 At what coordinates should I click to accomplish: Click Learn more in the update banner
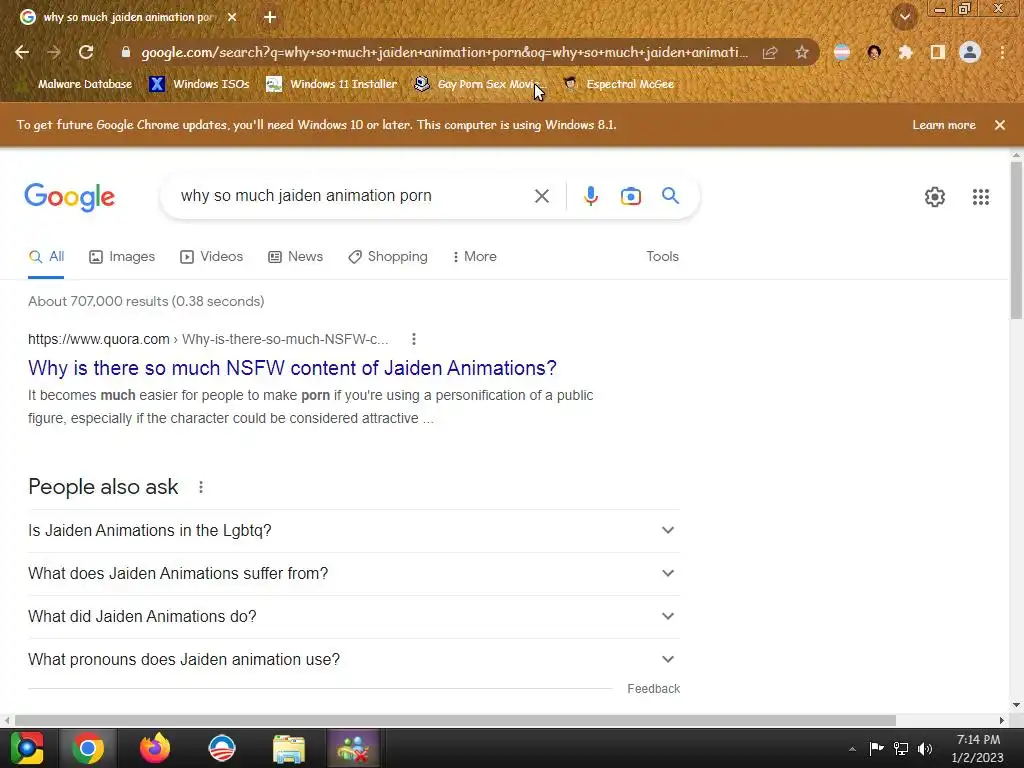click(944, 125)
